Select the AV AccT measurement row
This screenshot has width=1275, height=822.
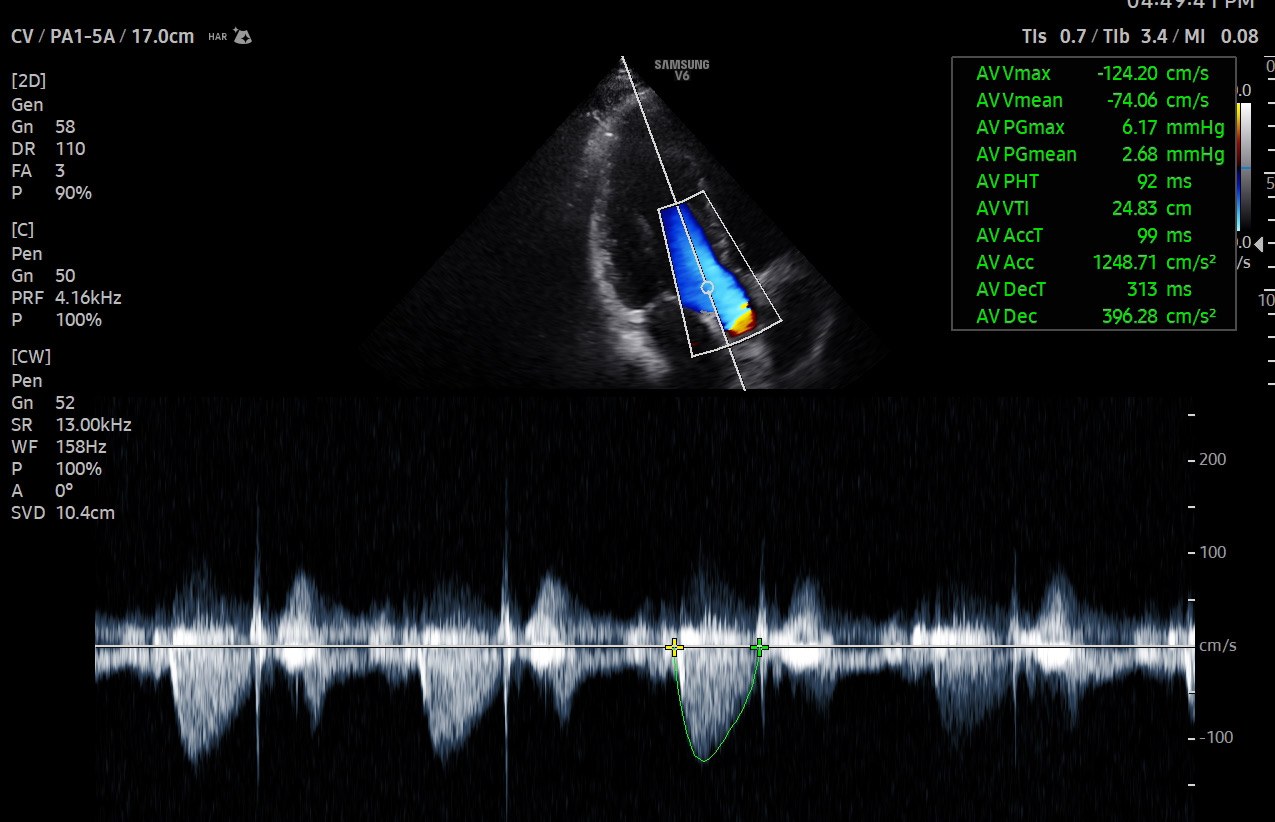point(1084,235)
